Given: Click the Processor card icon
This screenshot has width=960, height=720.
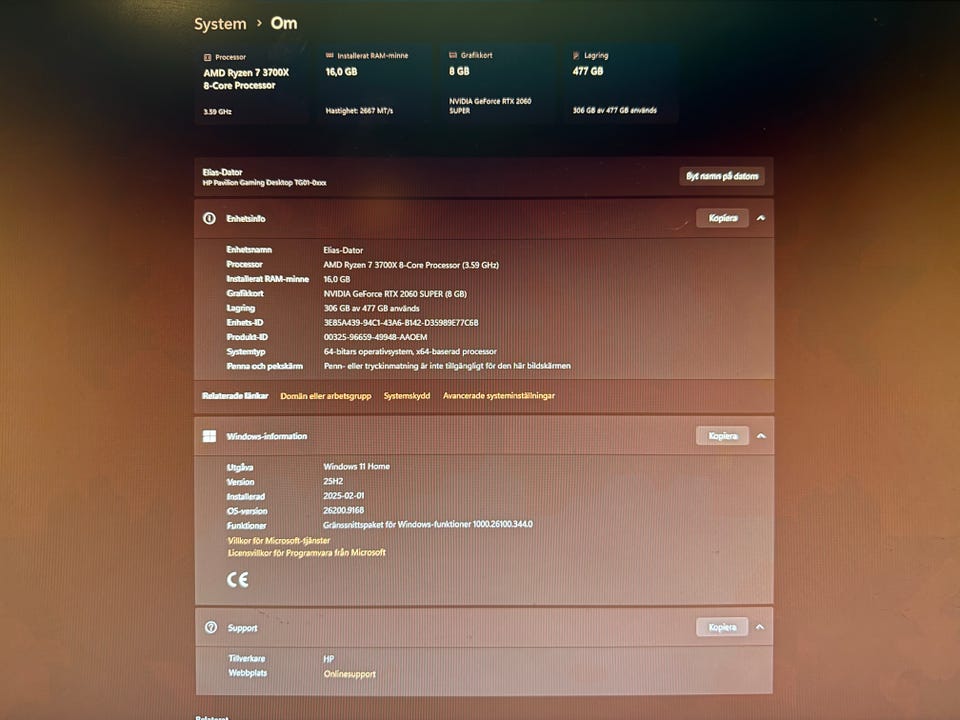Looking at the screenshot, I should coord(207,57).
